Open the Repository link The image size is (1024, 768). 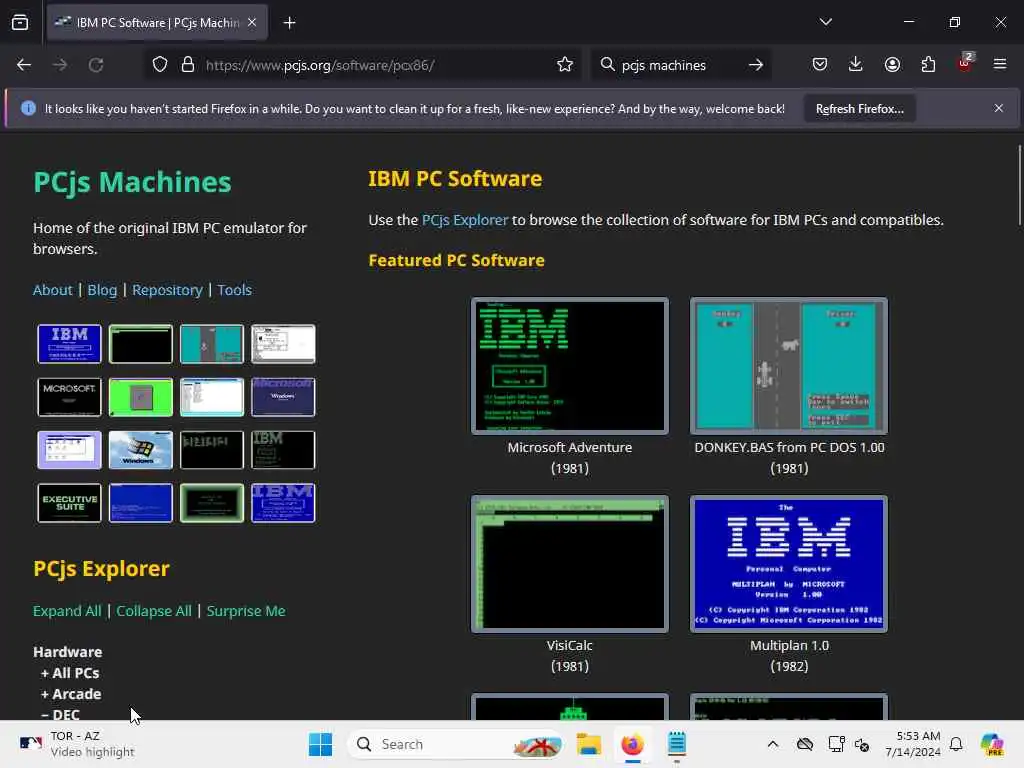pos(167,290)
